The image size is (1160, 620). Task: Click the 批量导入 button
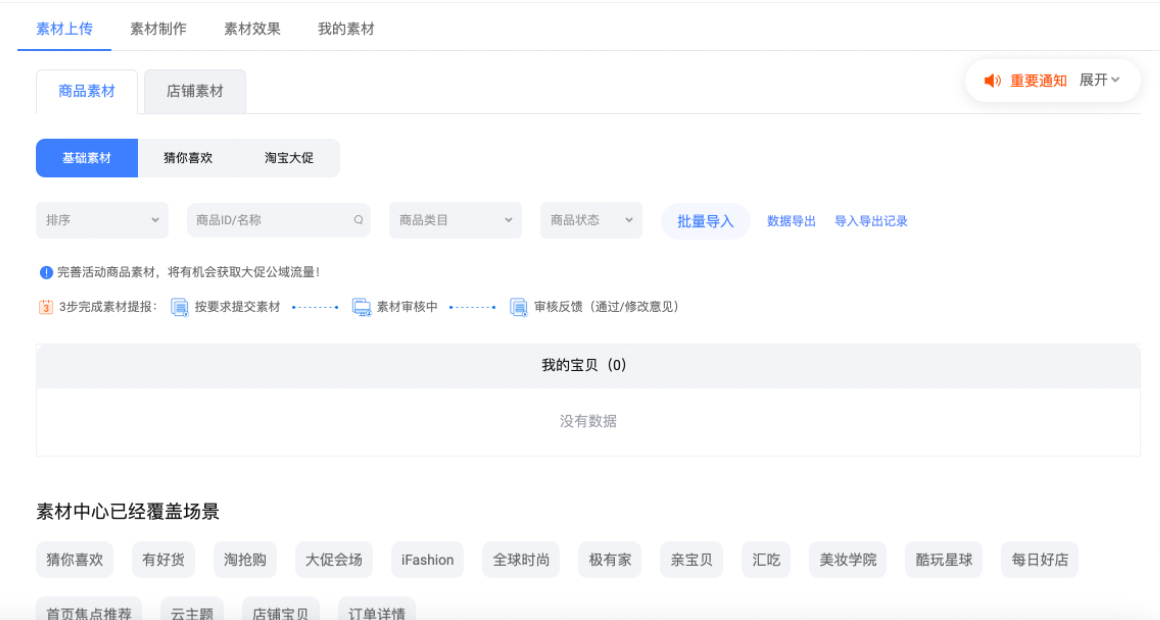[705, 220]
